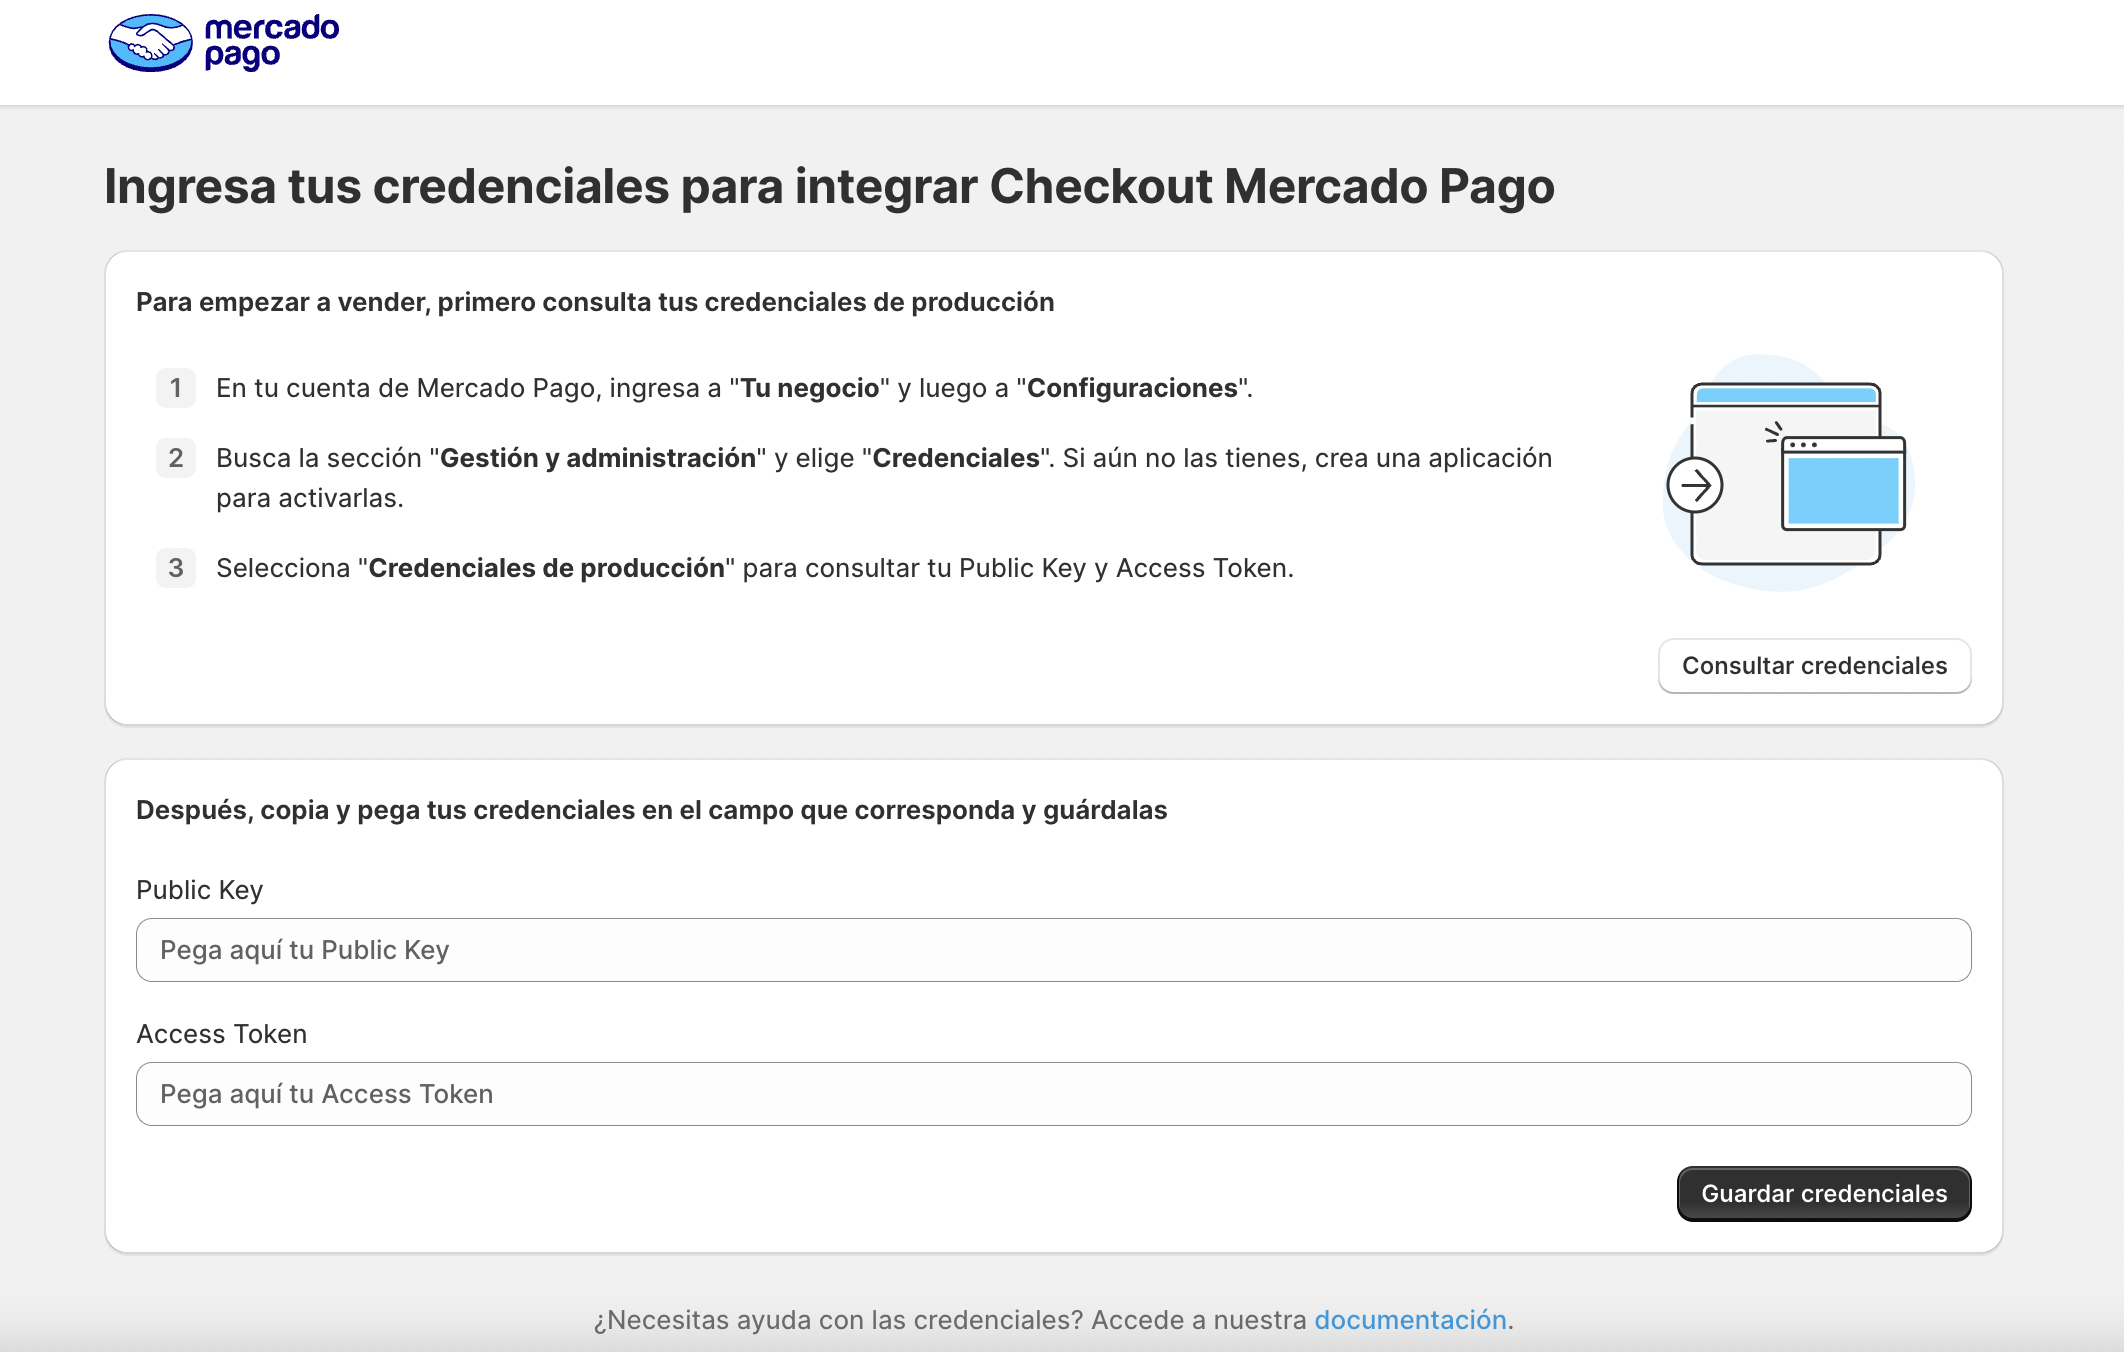
Task: Focus the Access Token input field
Action: tap(1053, 1094)
